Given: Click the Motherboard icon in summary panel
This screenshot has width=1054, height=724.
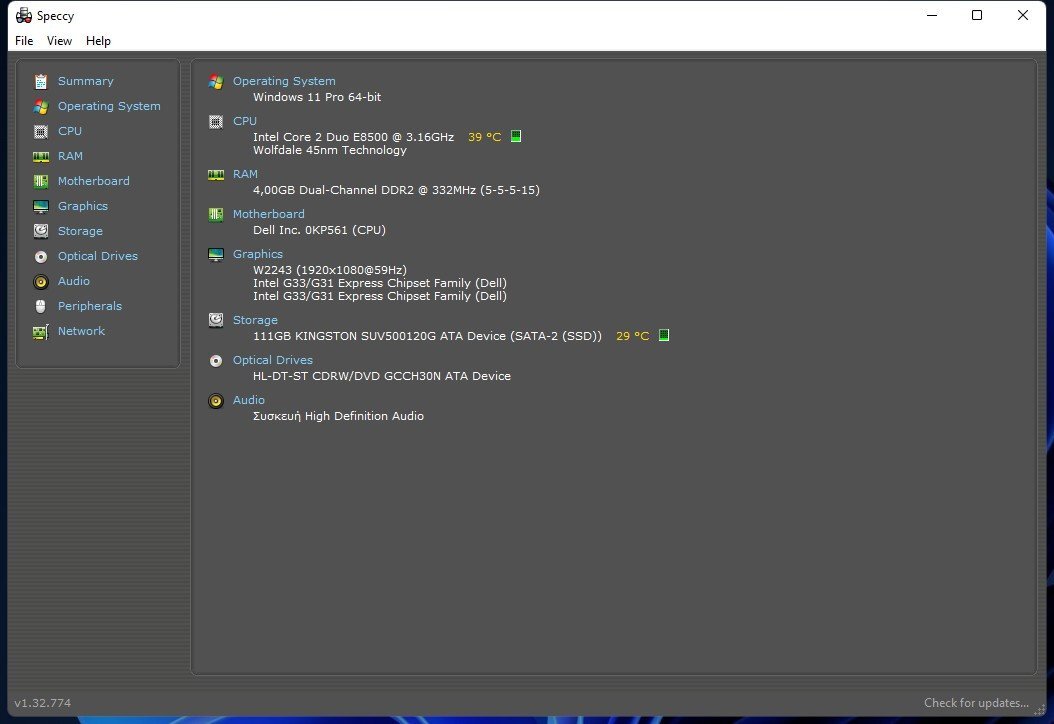Looking at the screenshot, I should coord(216,214).
